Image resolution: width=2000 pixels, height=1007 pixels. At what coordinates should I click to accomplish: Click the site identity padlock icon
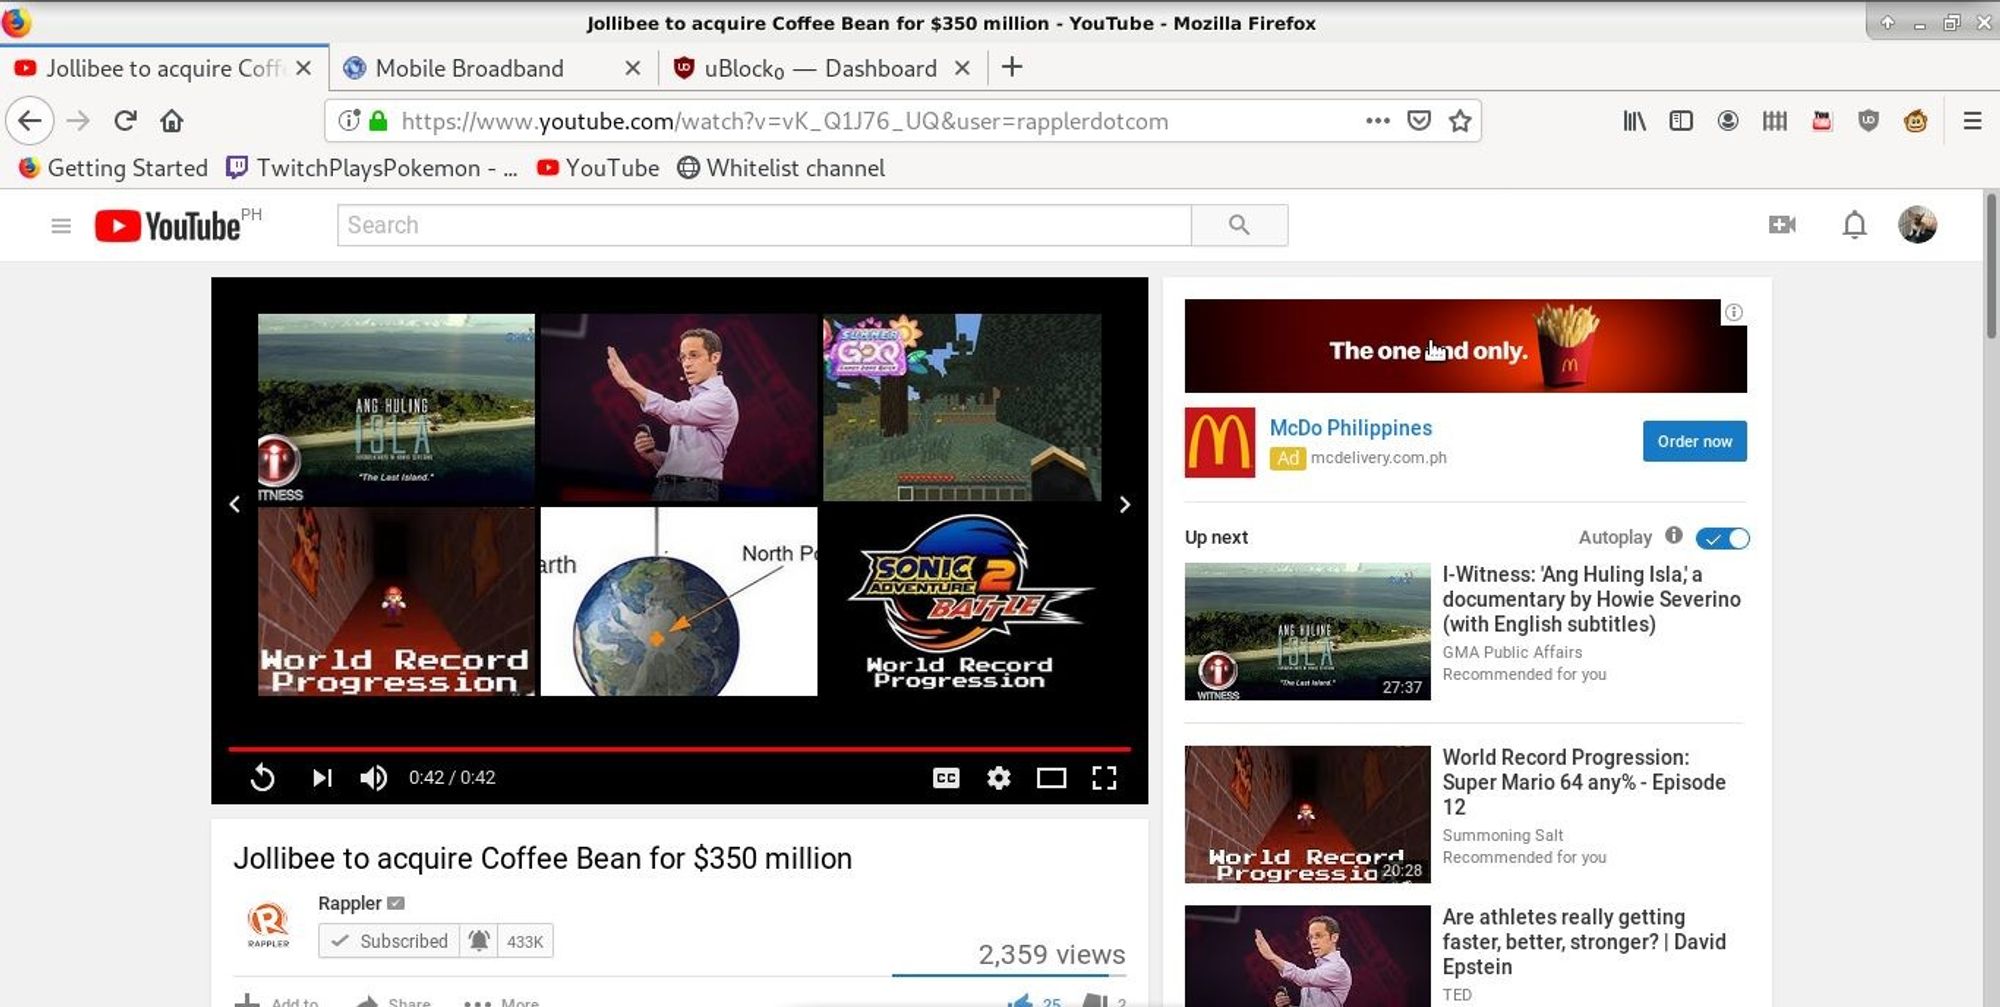point(378,121)
